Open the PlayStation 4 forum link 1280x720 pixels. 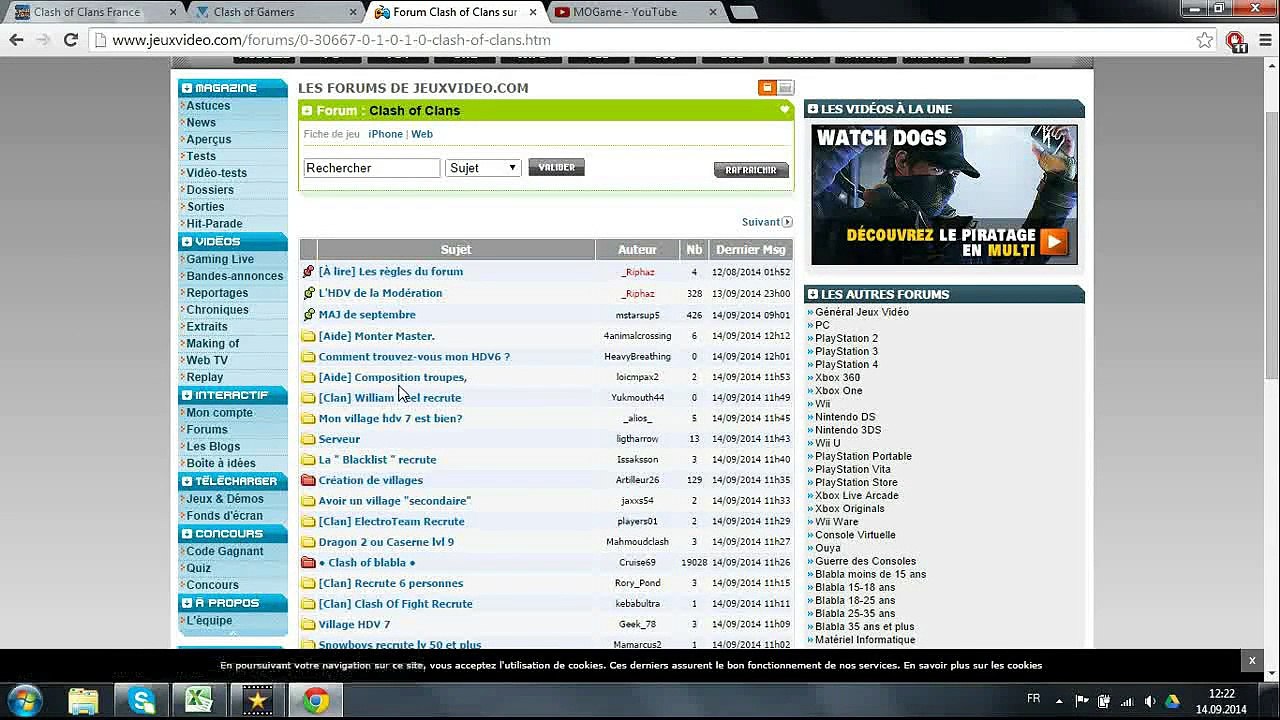tap(846, 364)
